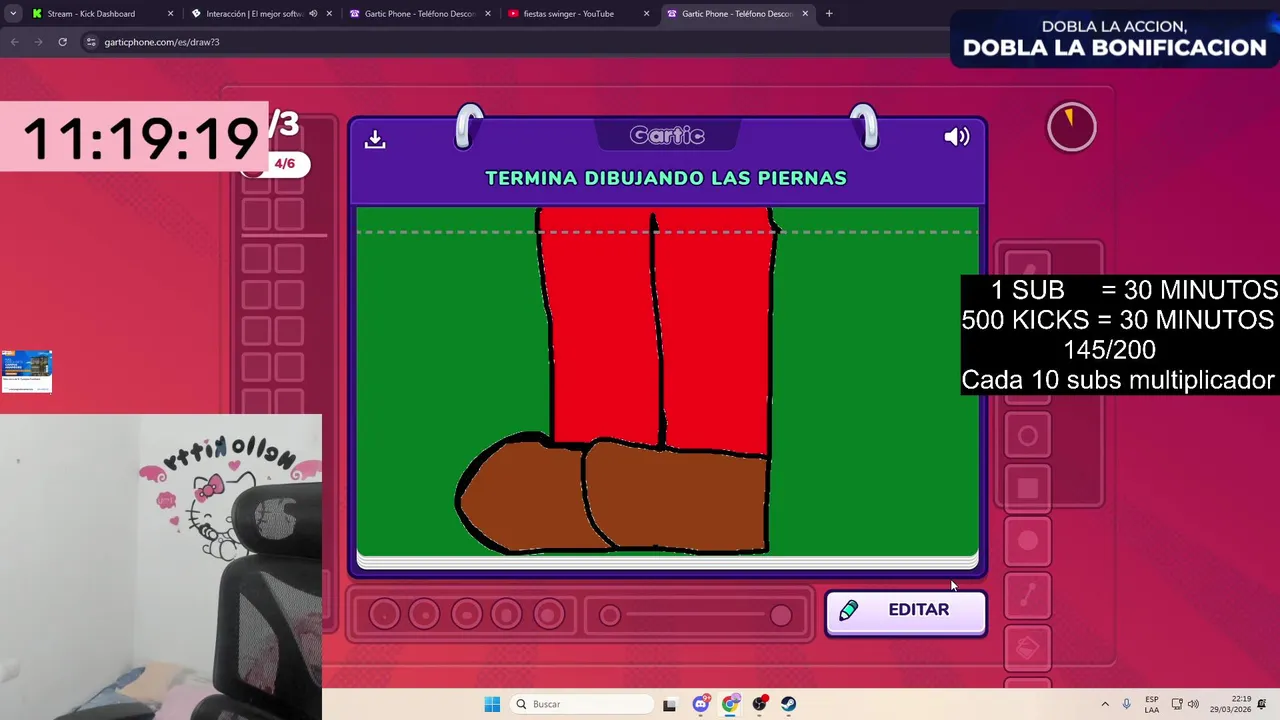Close the active Gartic Phone tab
1280x720 pixels.
(x=805, y=14)
